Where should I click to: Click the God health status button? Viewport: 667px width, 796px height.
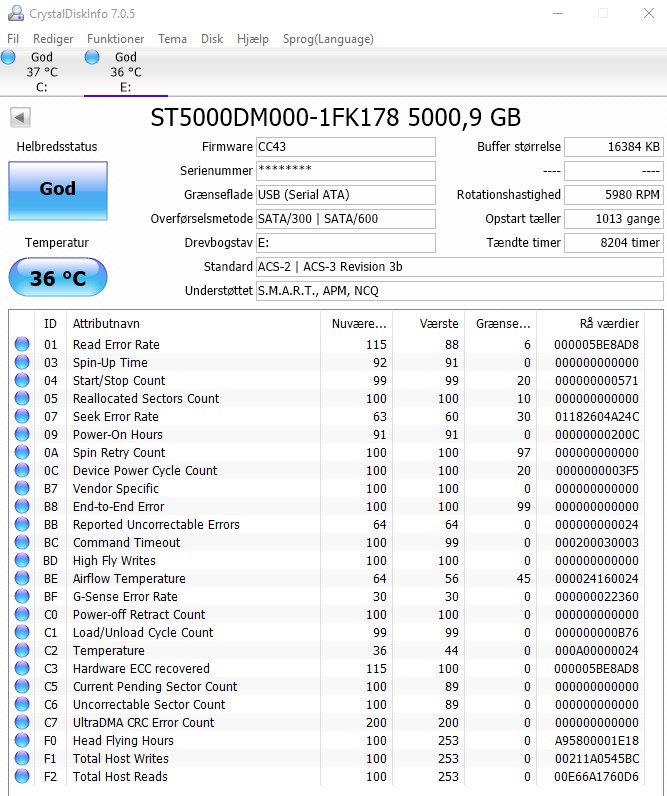pos(58,190)
